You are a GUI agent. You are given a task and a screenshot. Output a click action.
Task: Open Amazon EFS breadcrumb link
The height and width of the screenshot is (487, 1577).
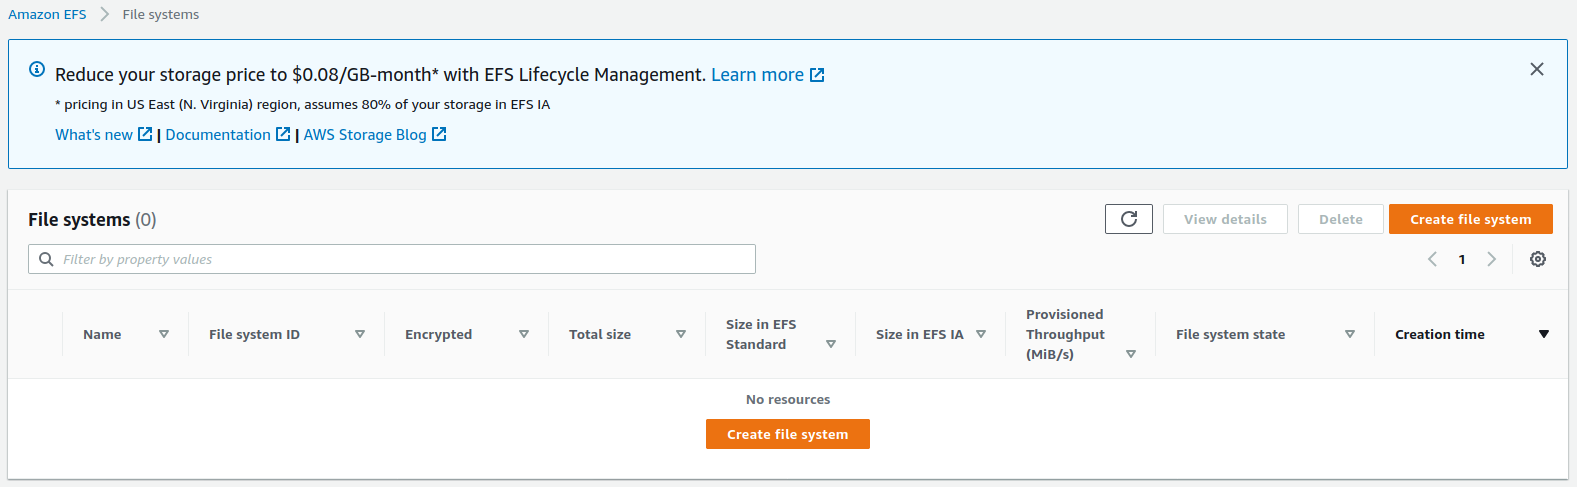point(47,15)
